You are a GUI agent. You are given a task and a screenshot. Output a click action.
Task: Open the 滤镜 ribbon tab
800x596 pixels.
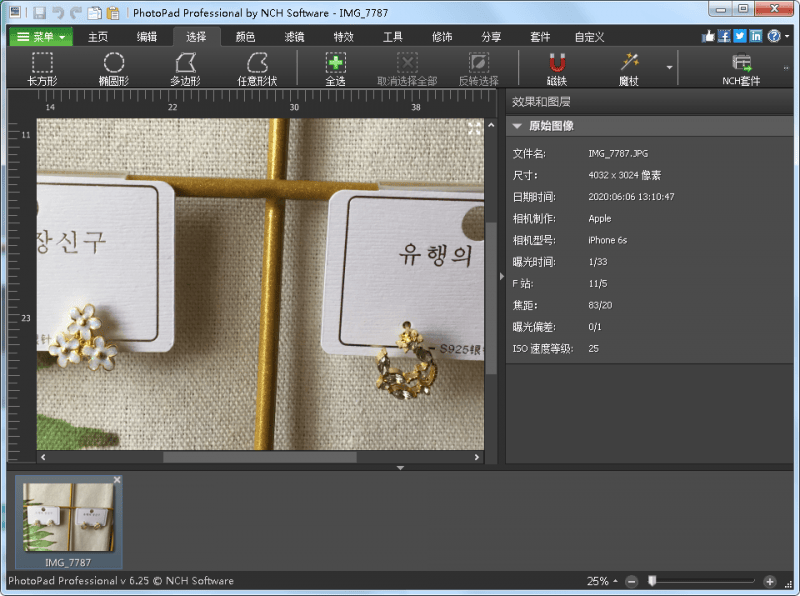coord(295,36)
